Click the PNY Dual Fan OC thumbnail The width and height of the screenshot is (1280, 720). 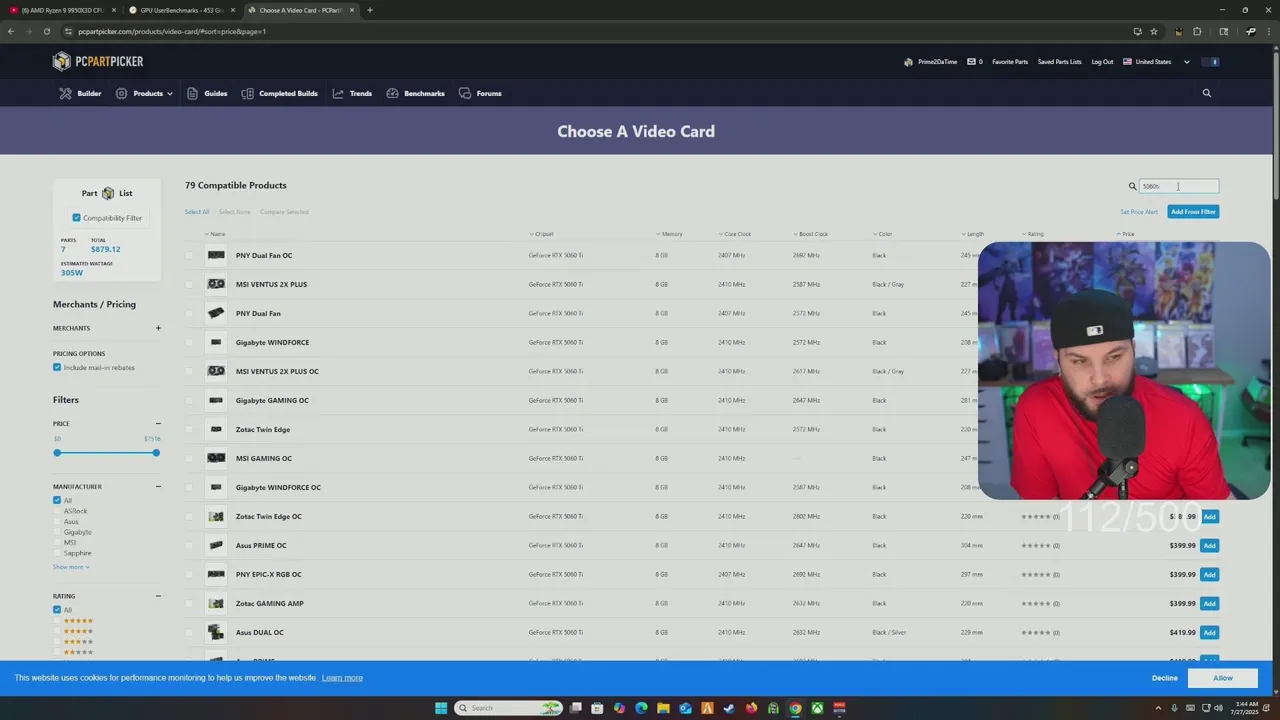[216, 255]
